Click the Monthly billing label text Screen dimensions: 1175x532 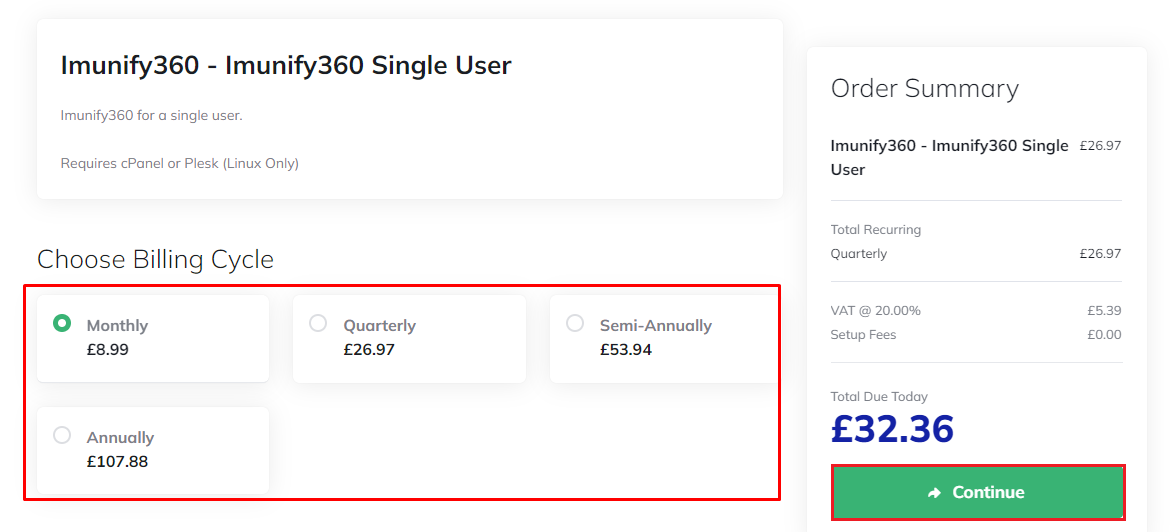117,325
